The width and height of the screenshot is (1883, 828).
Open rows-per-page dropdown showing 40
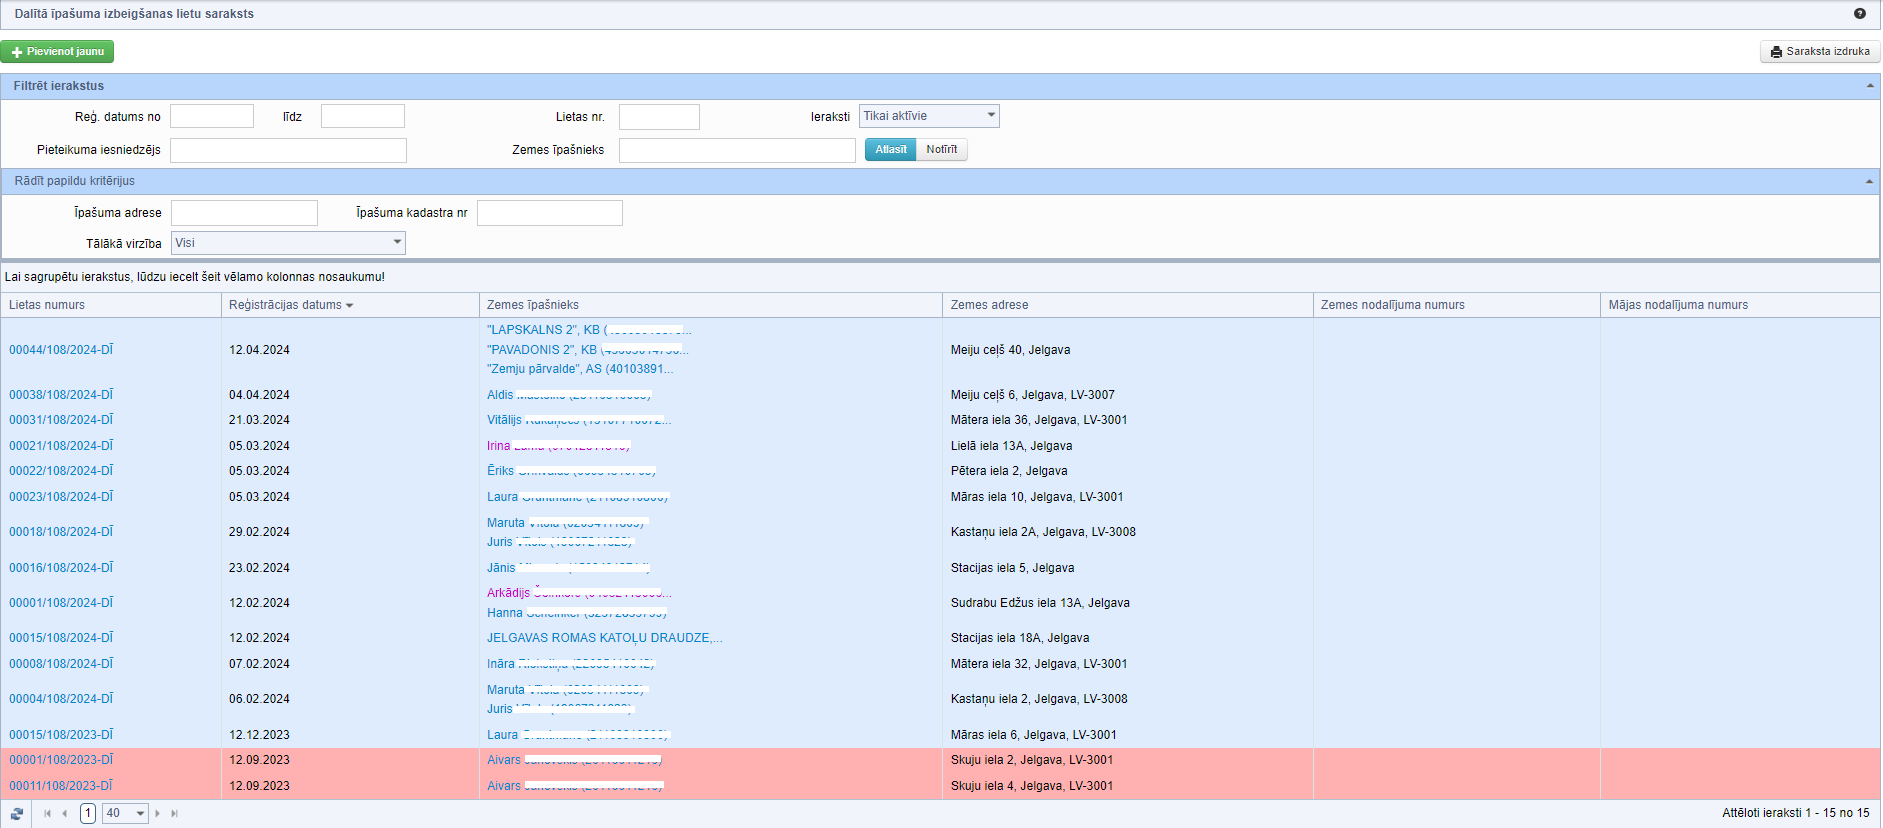(126, 813)
